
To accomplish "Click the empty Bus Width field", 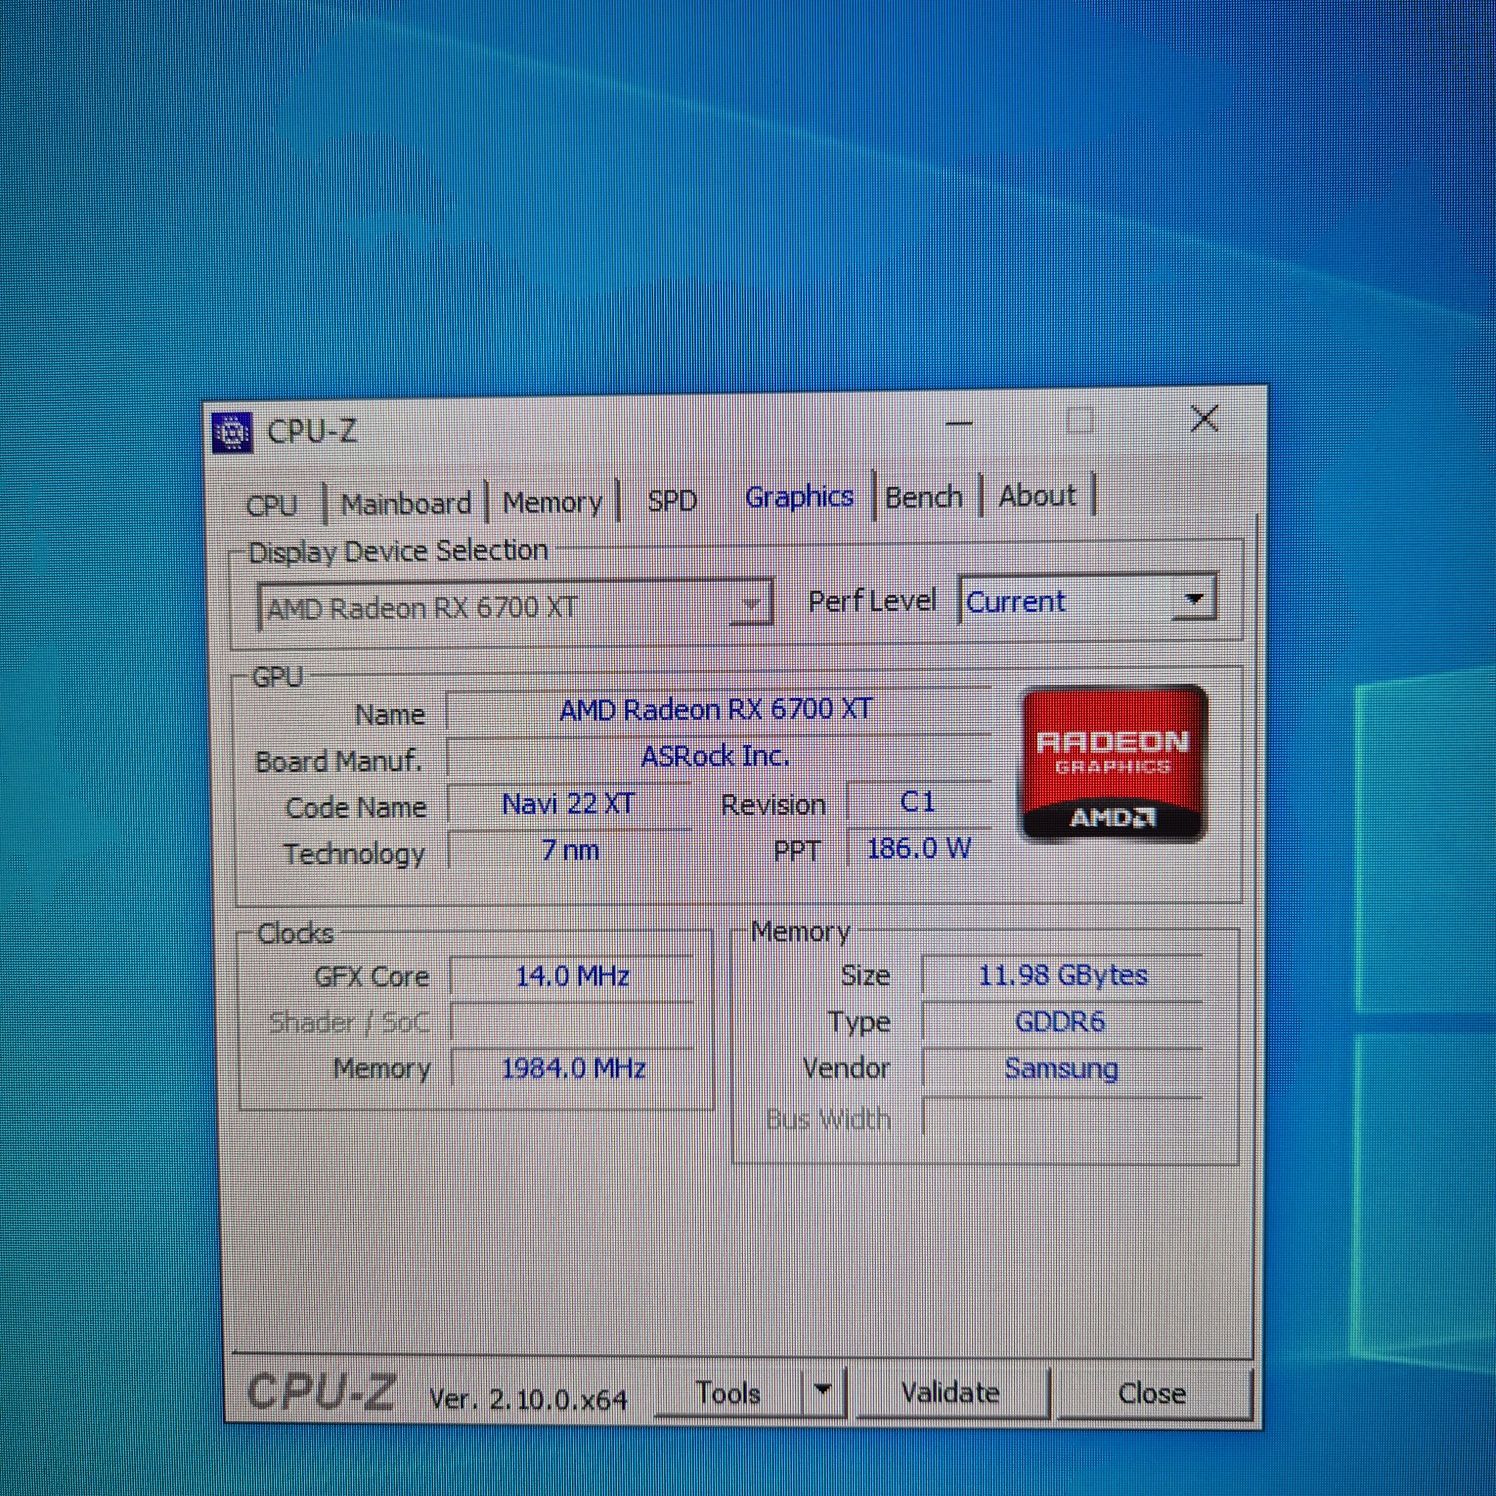I will (x=1062, y=1118).
